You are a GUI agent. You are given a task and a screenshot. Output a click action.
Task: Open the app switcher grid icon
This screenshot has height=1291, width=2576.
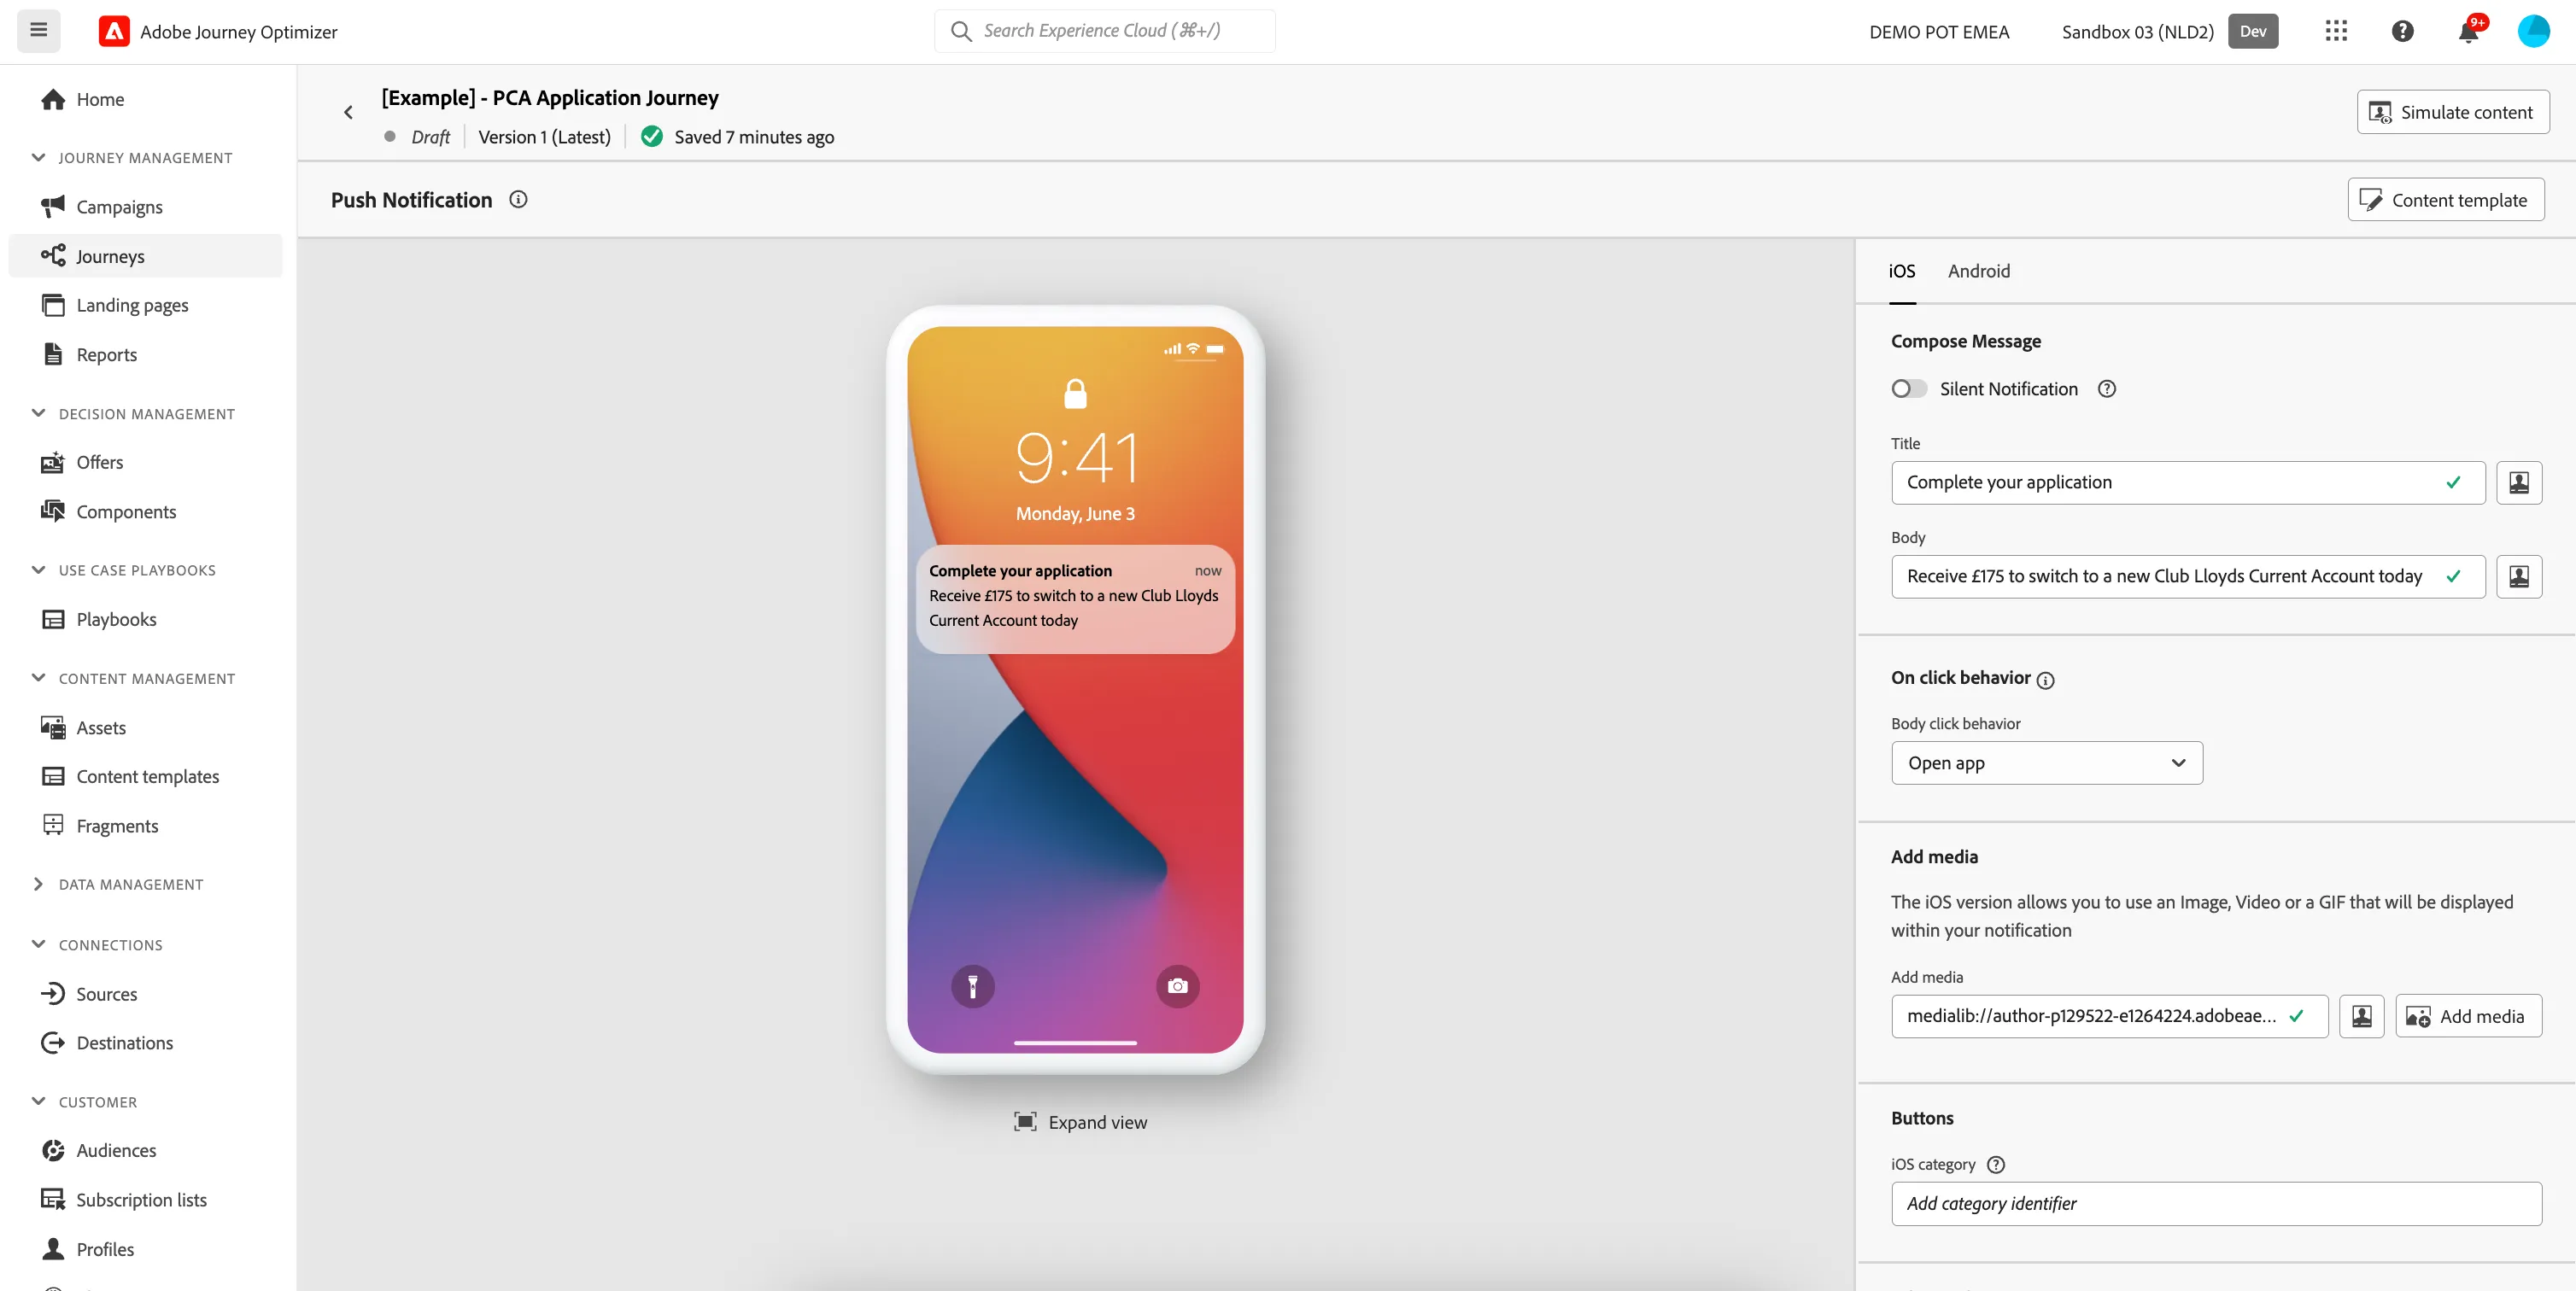click(x=2336, y=31)
